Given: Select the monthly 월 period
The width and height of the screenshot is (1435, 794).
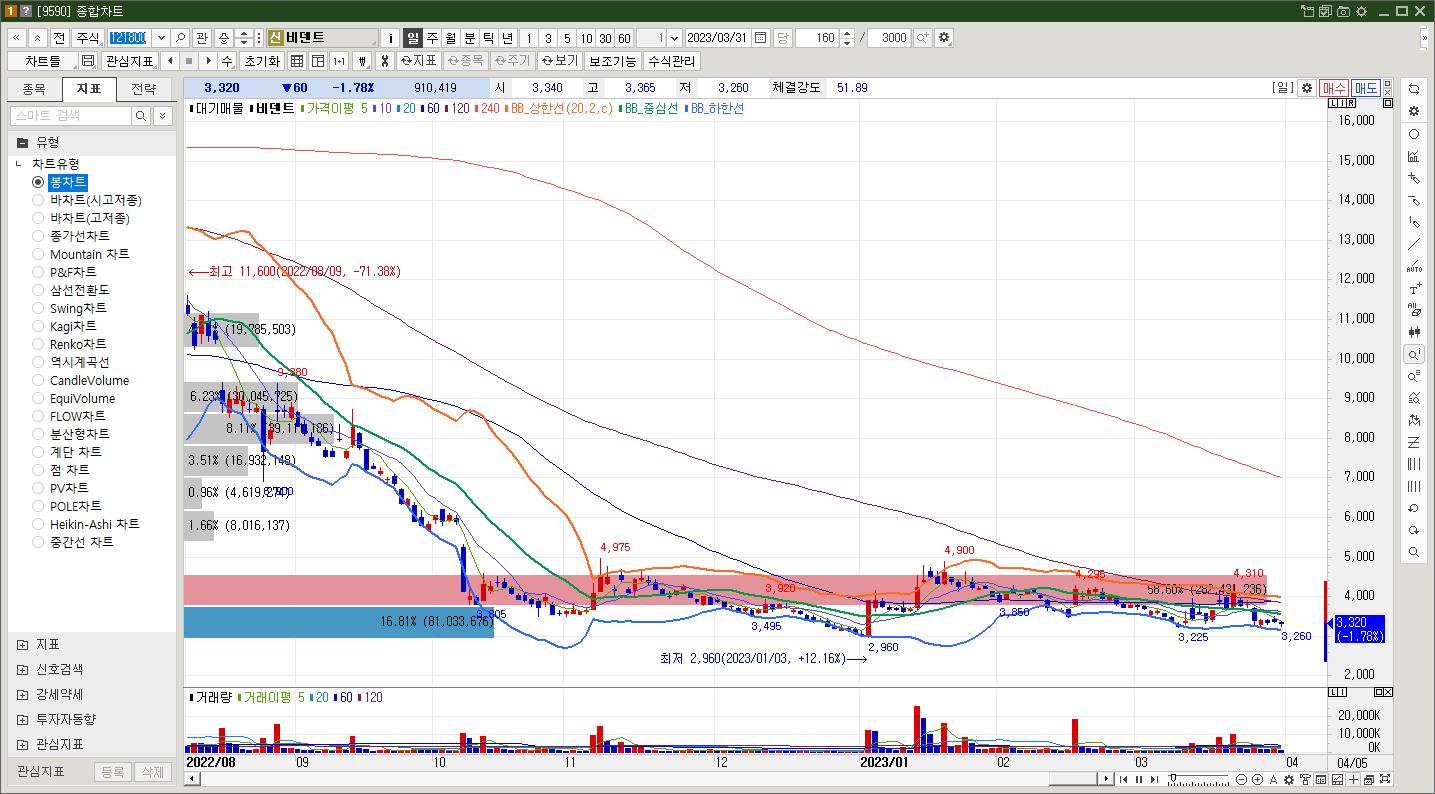Looking at the screenshot, I should coord(451,37).
